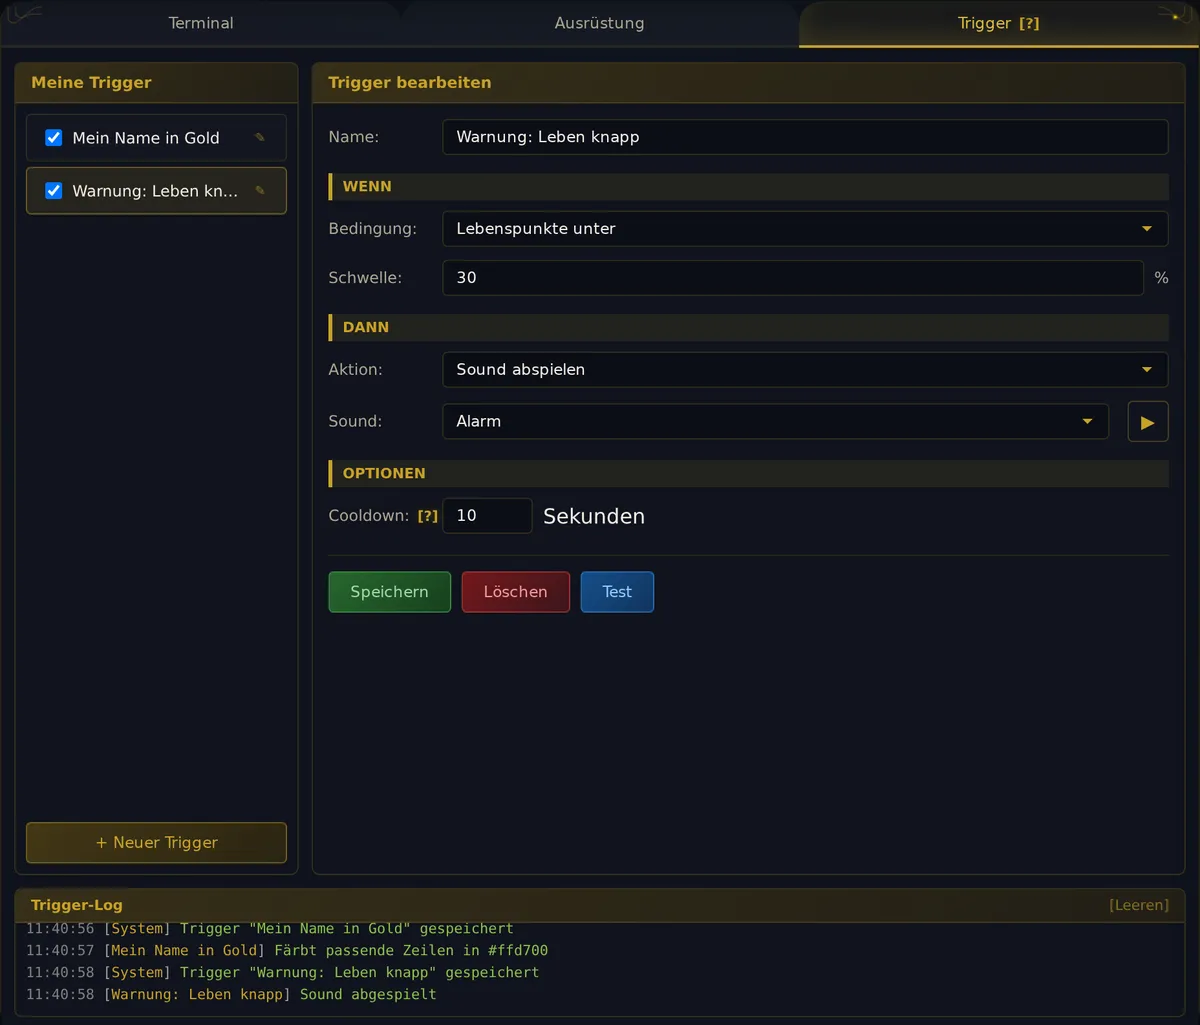Click pencil icon of Warnung: Leben knapp
The image size is (1200, 1025).
click(x=260, y=191)
